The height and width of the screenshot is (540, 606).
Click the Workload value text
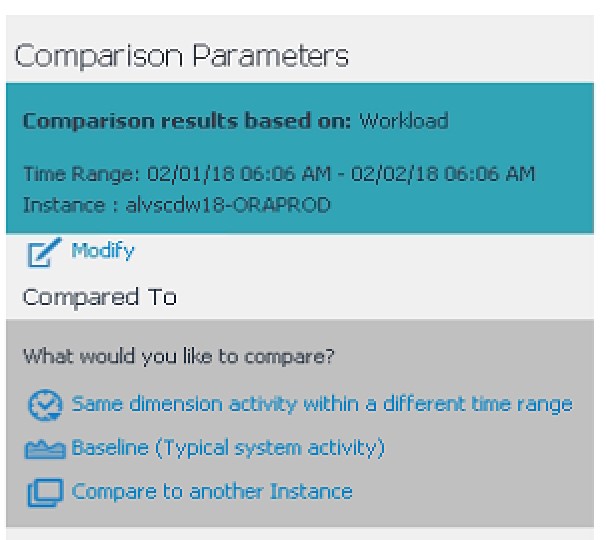tap(404, 122)
